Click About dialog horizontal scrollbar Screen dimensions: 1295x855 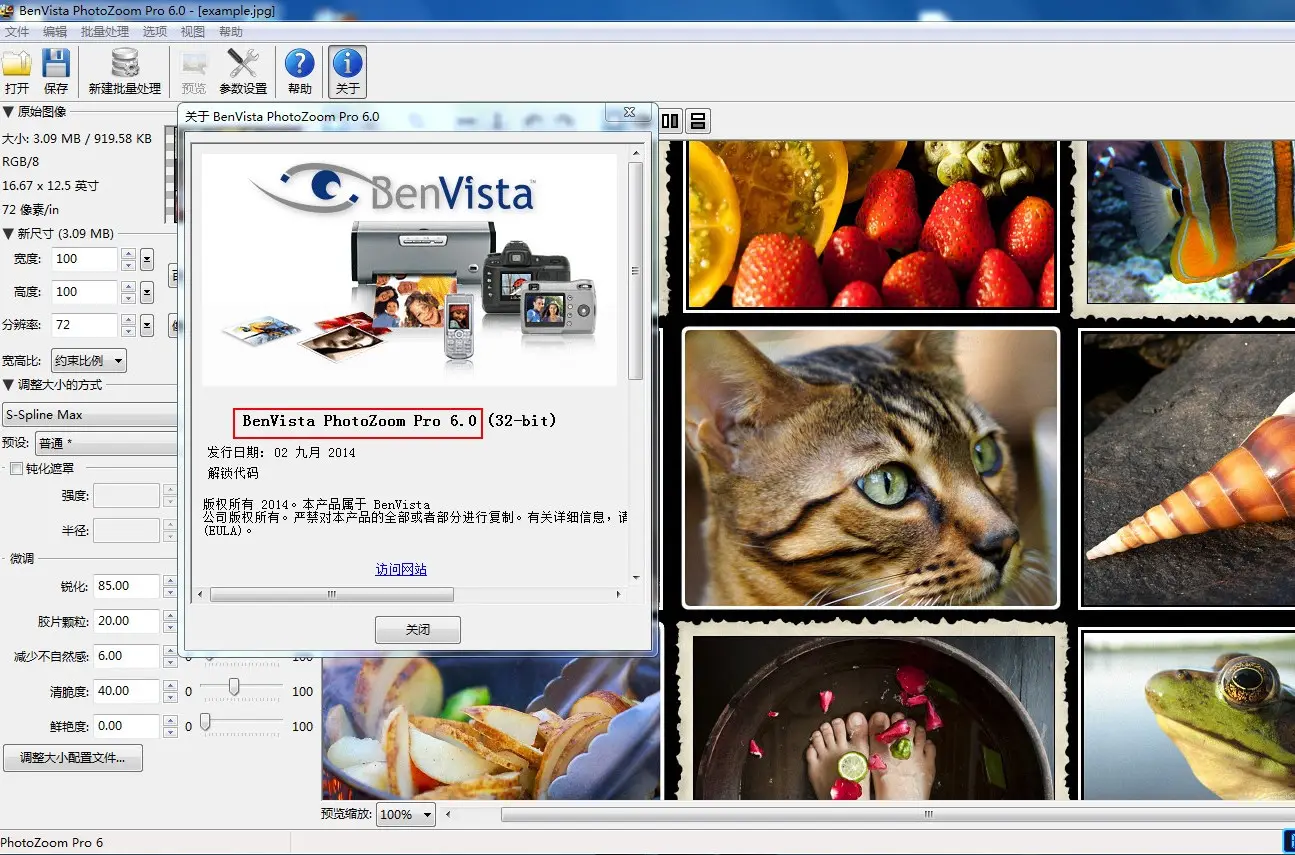pyautogui.click(x=332, y=594)
